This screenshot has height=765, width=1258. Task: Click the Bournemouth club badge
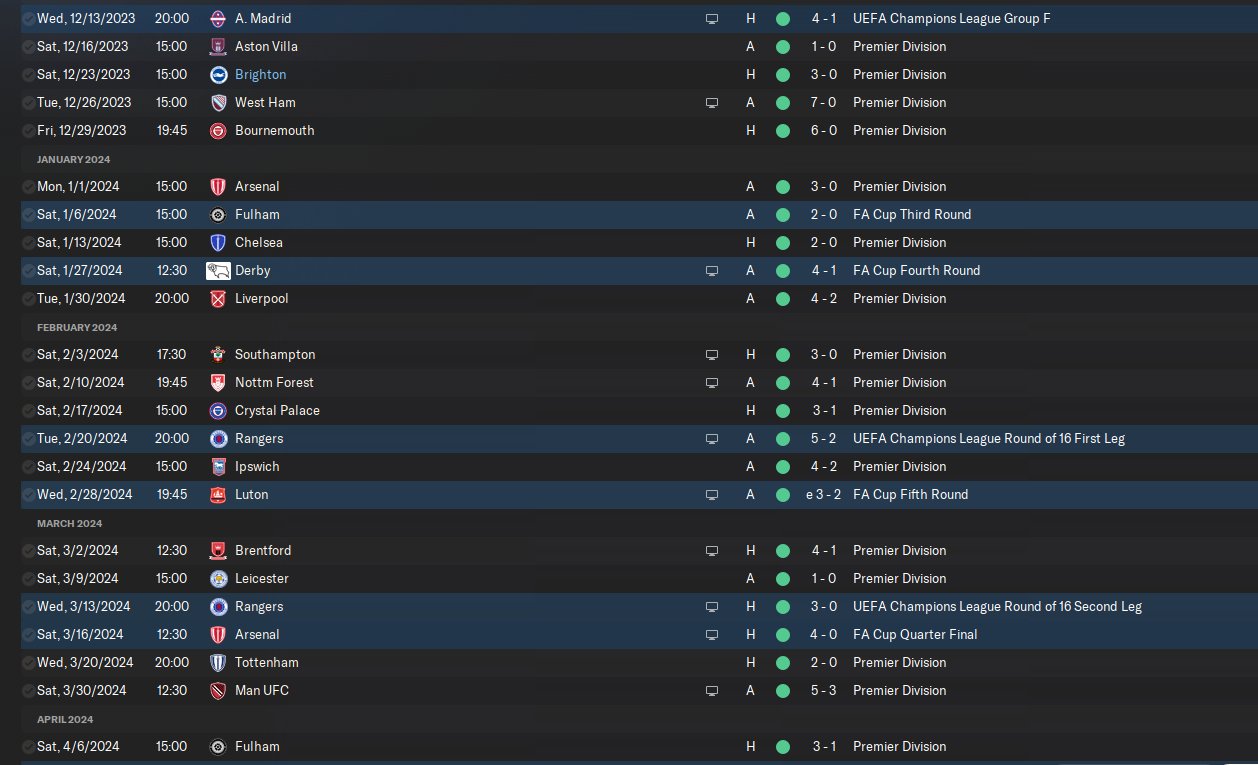(218, 130)
